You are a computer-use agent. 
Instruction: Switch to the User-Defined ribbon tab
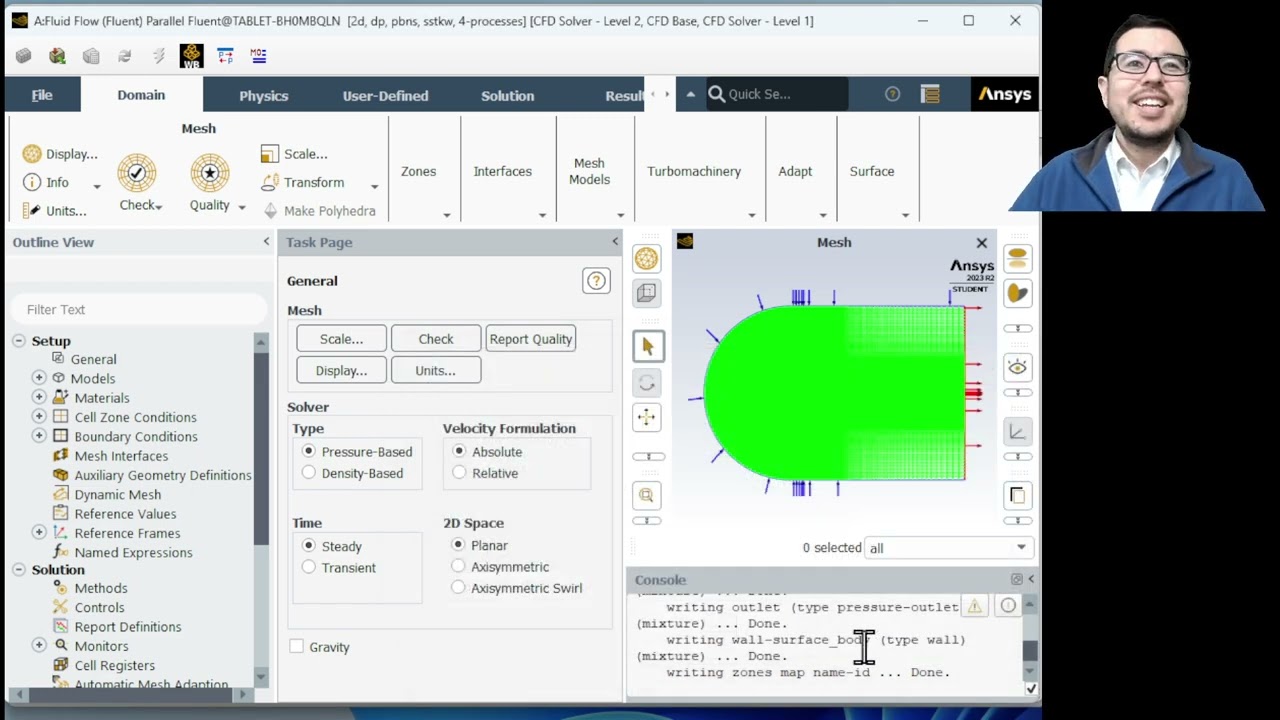[x=385, y=95]
